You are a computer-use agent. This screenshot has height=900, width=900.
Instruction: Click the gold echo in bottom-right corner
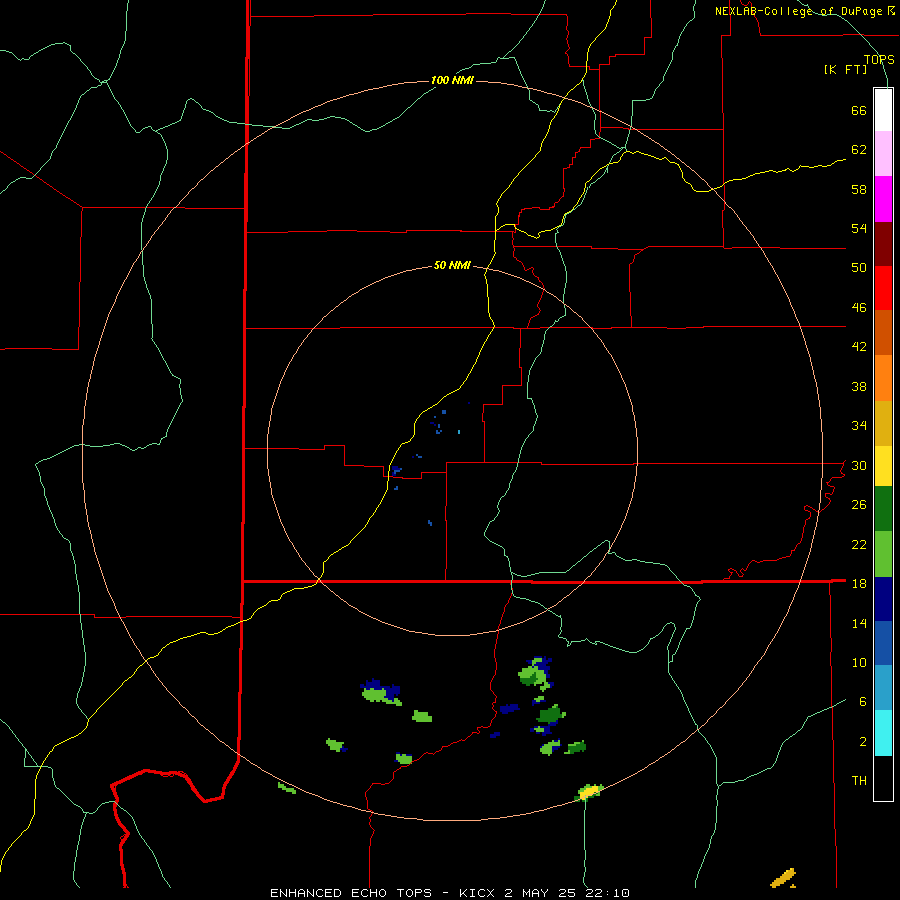point(783,878)
